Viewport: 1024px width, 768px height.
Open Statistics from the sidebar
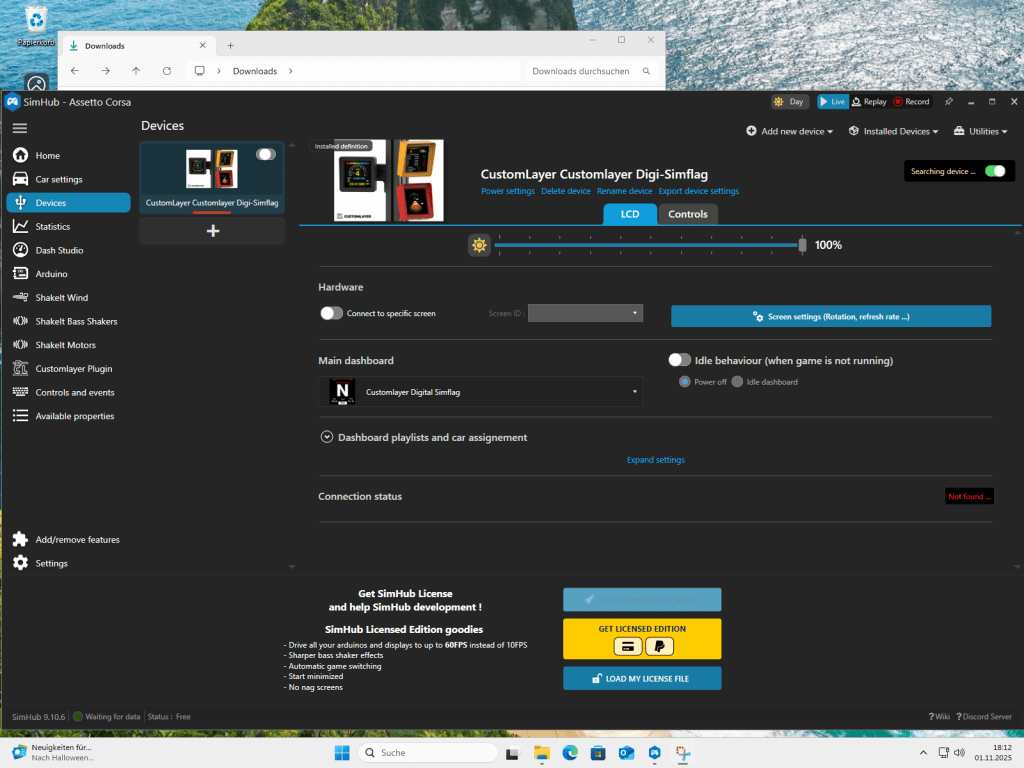tap(53, 227)
